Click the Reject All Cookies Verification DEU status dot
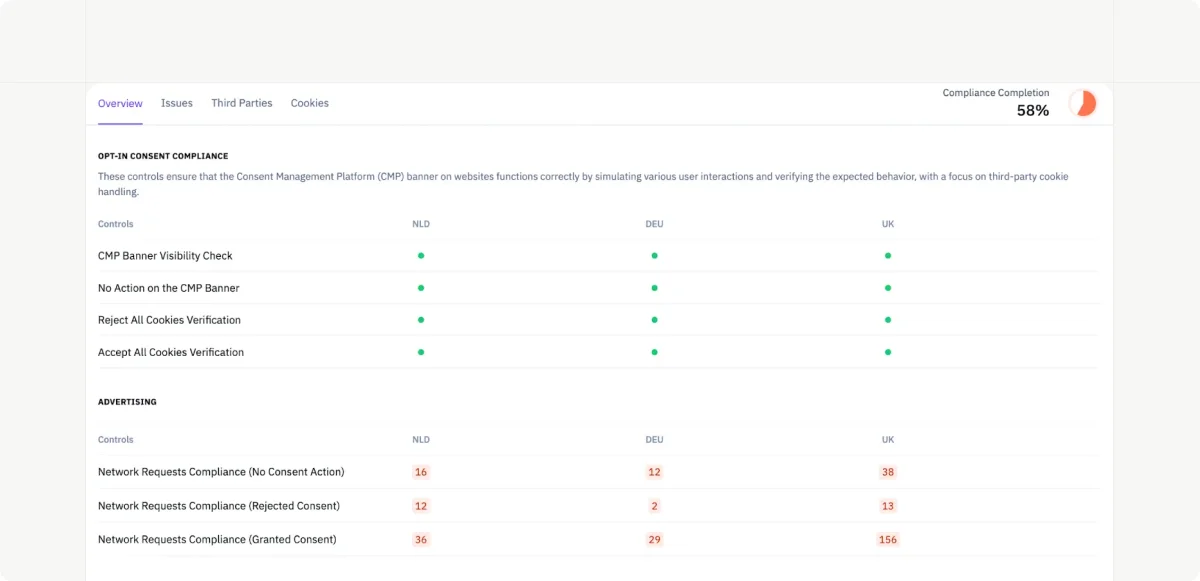The image size is (1200, 581). (x=654, y=320)
